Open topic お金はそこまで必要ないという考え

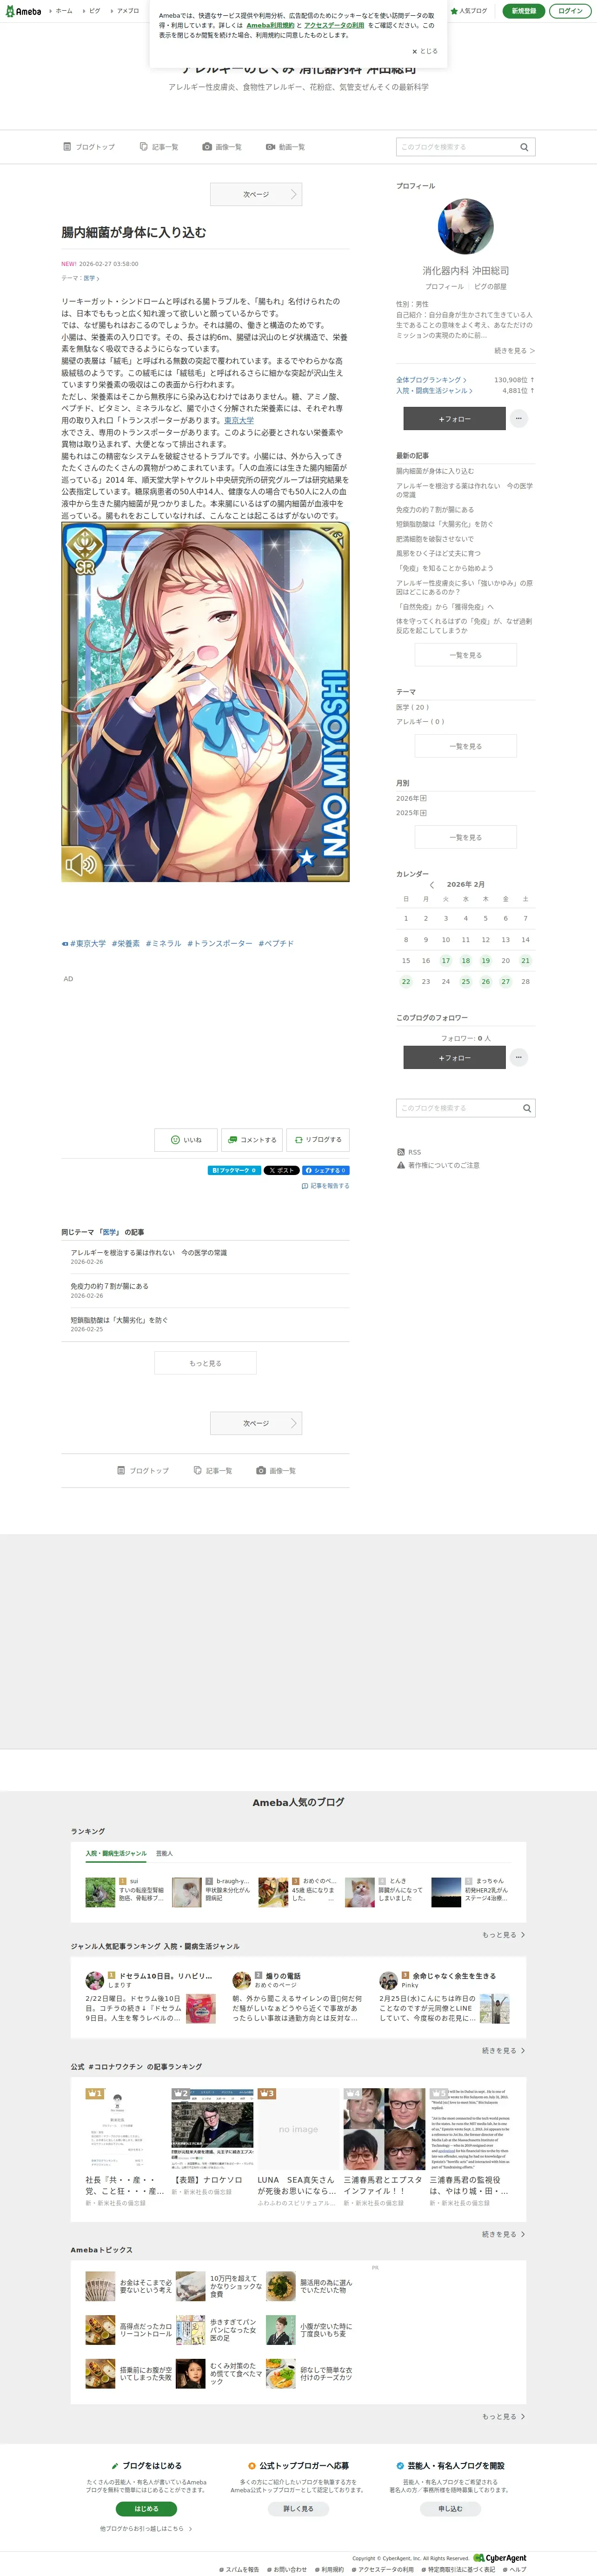[x=130, y=2286]
